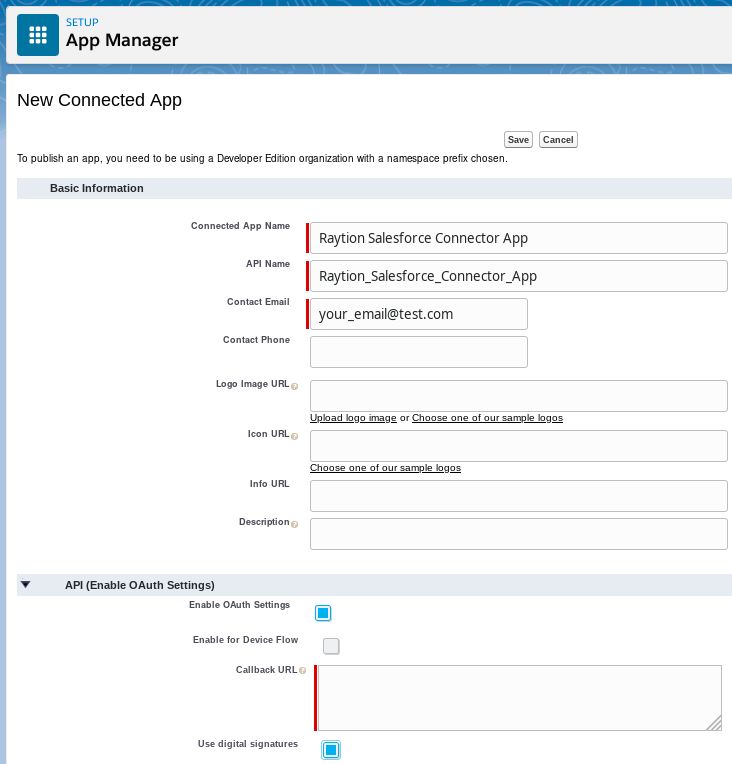Click the Basic Information section header
Screen dimensions: 732x764
pos(374,189)
